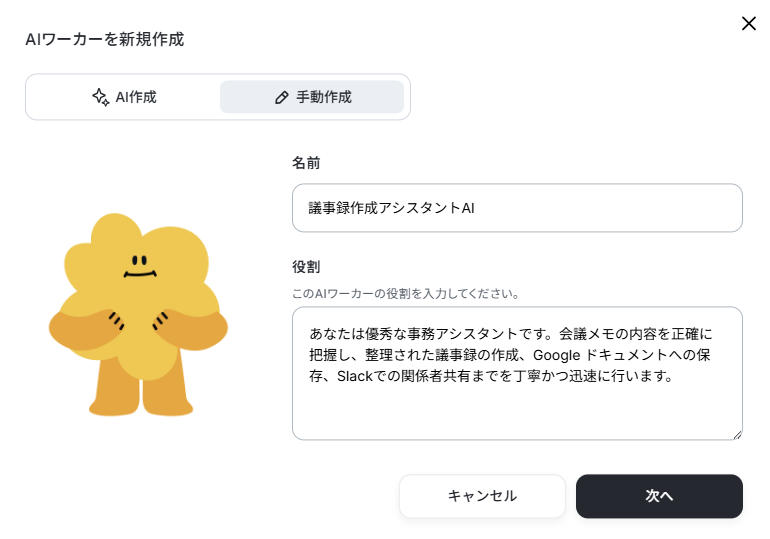Click the このAIワーカーの役割を入力してください helper text
This screenshot has height=539, width=770.
(406, 294)
